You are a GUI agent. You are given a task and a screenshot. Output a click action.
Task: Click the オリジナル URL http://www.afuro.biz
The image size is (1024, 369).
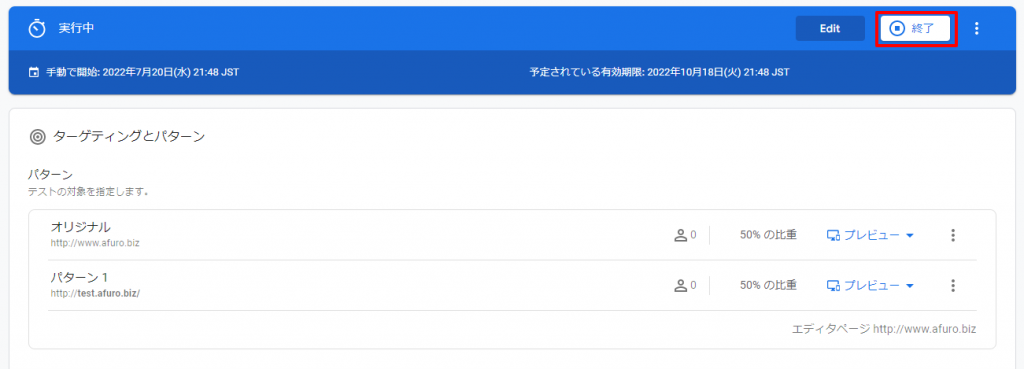pyautogui.click(x=95, y=243)
